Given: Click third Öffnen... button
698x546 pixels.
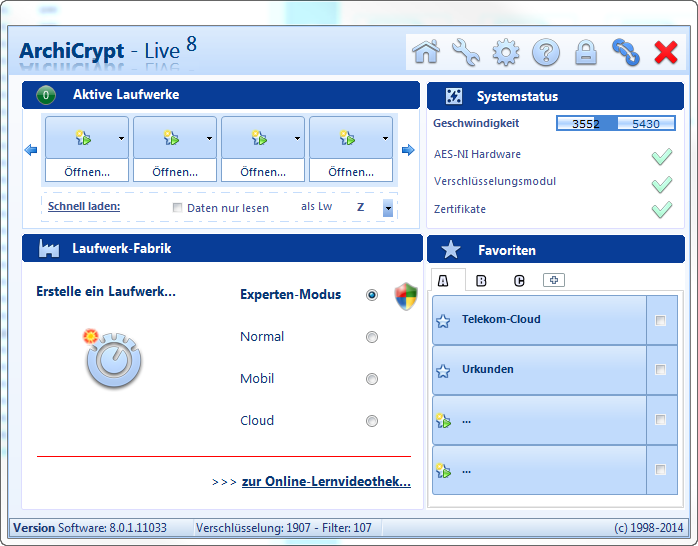Looking at the screenshot, I should click(263, 172).
